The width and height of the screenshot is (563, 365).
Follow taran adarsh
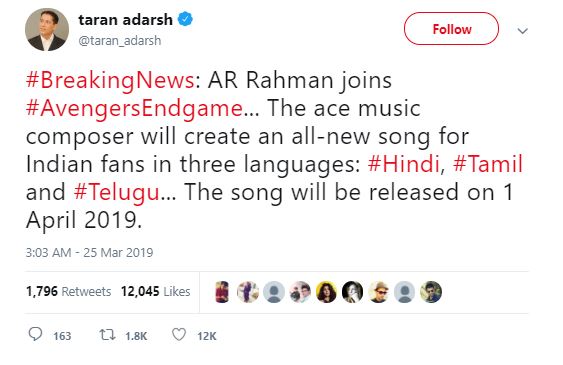[451, 29]
